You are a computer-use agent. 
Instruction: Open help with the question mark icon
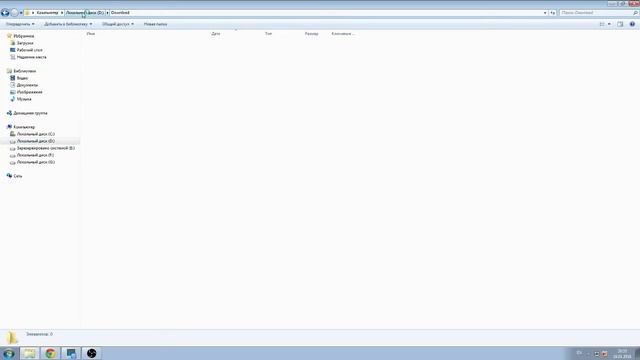point(632,24)
